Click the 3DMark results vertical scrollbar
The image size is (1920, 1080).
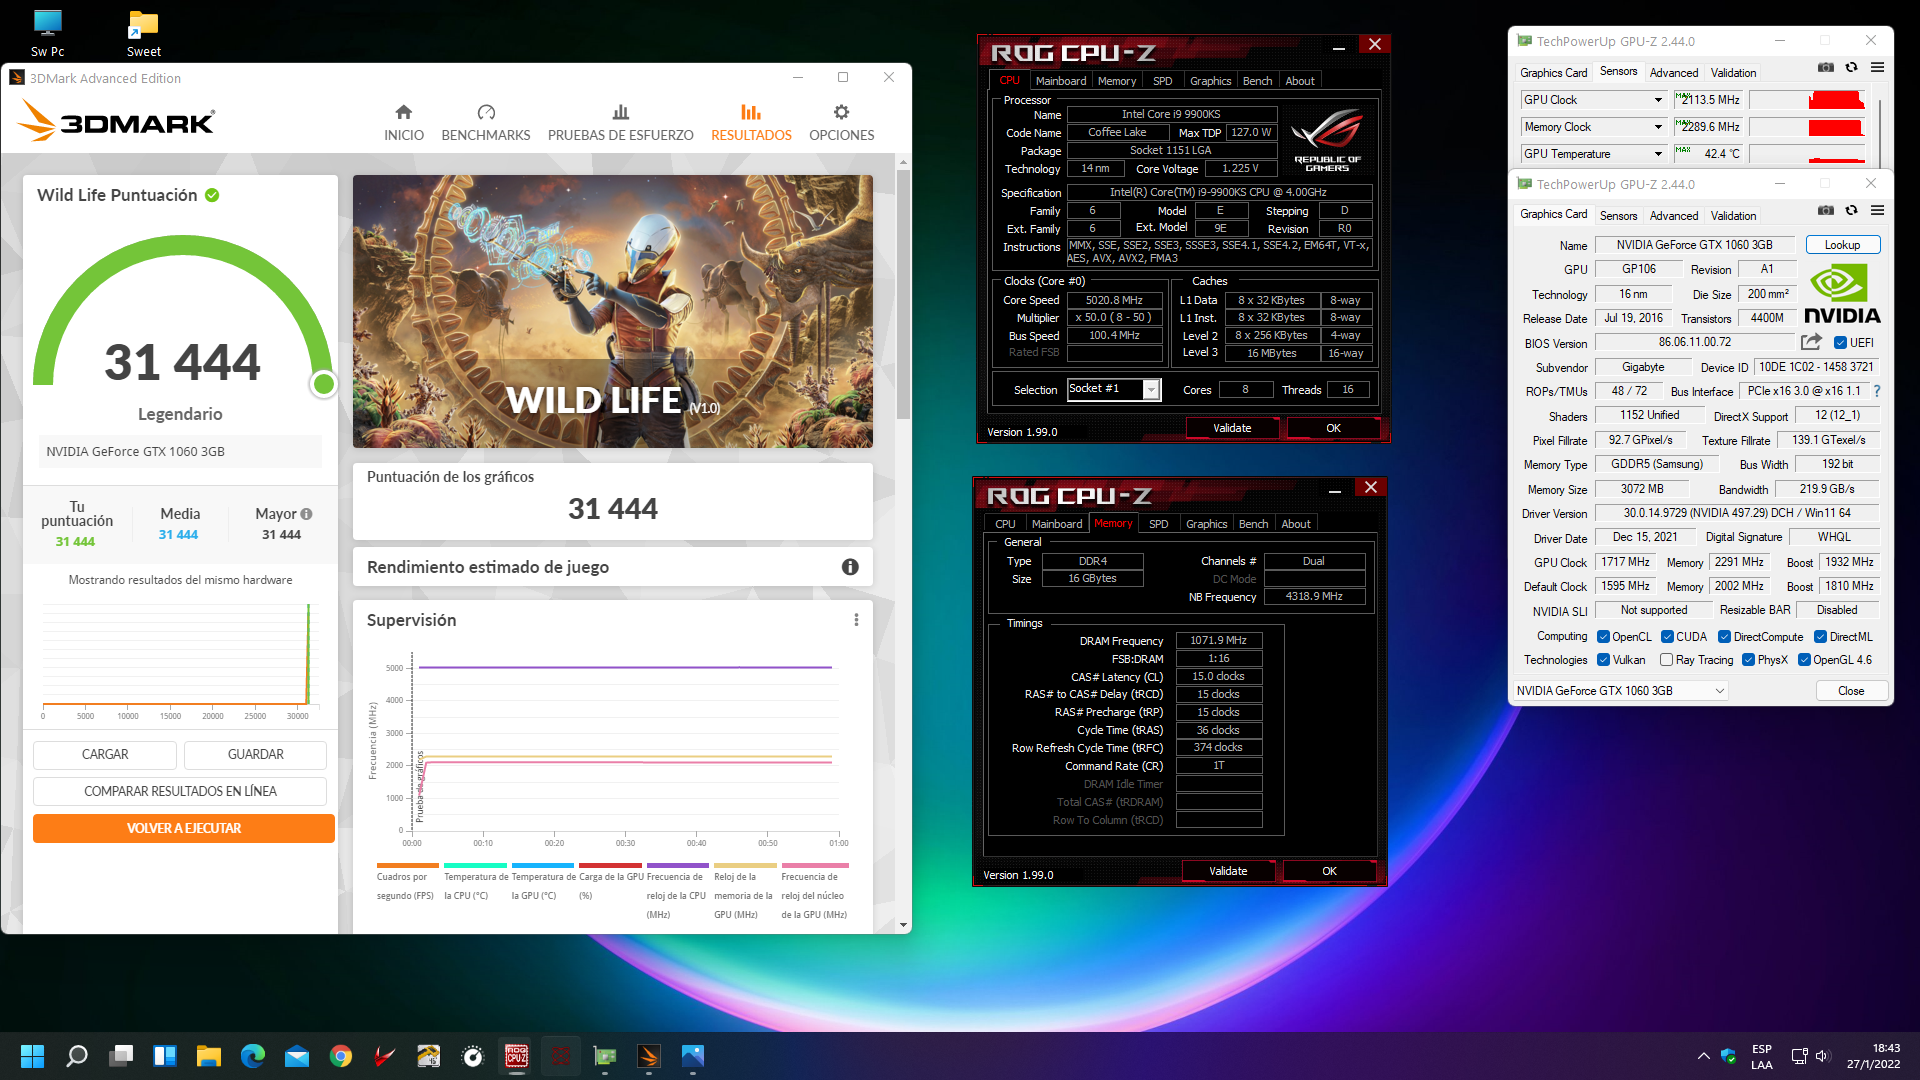point(903,295)
